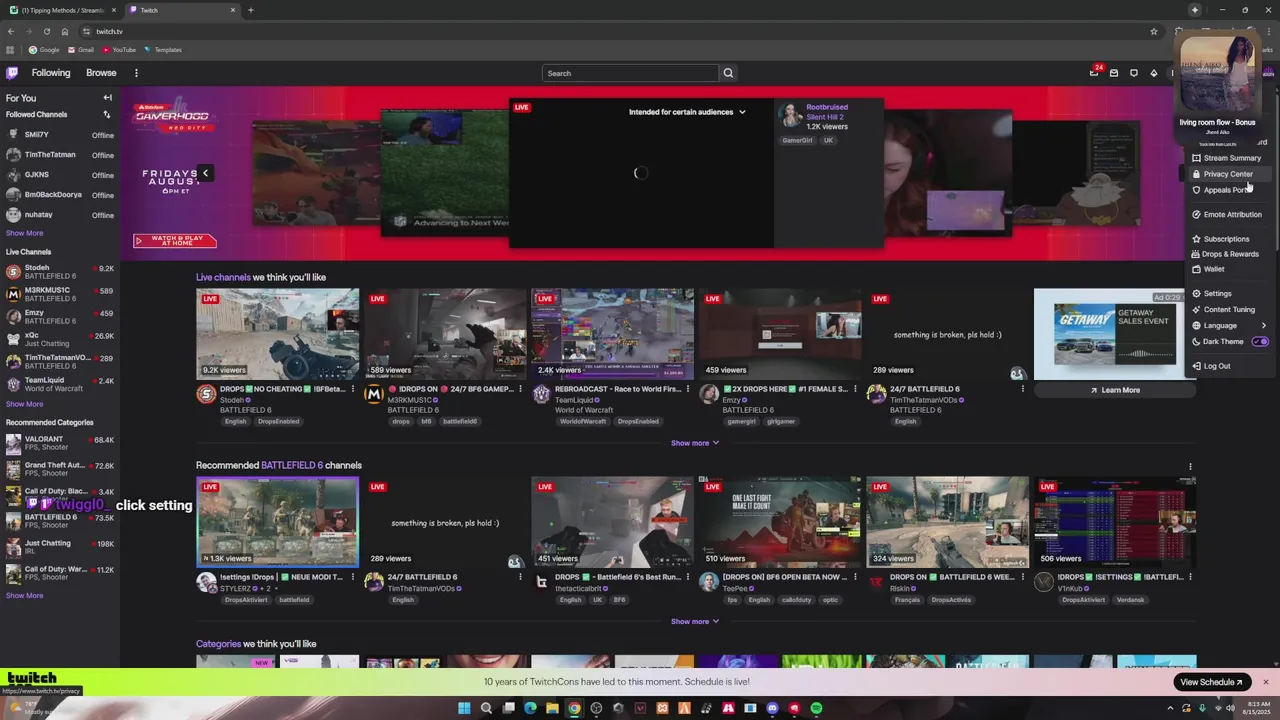Open the mail envelope icon in top bar
The height and width of the screenshot is (720, 1280).
(x=1114, y=73)
